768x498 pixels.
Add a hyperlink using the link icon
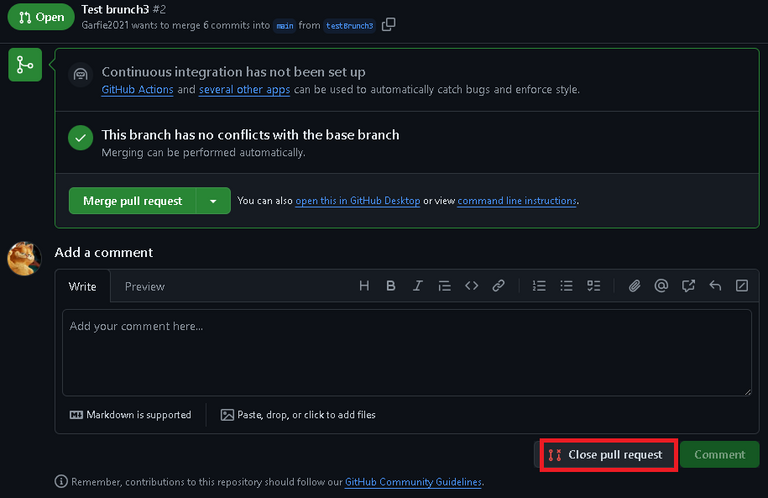[498, 286]
